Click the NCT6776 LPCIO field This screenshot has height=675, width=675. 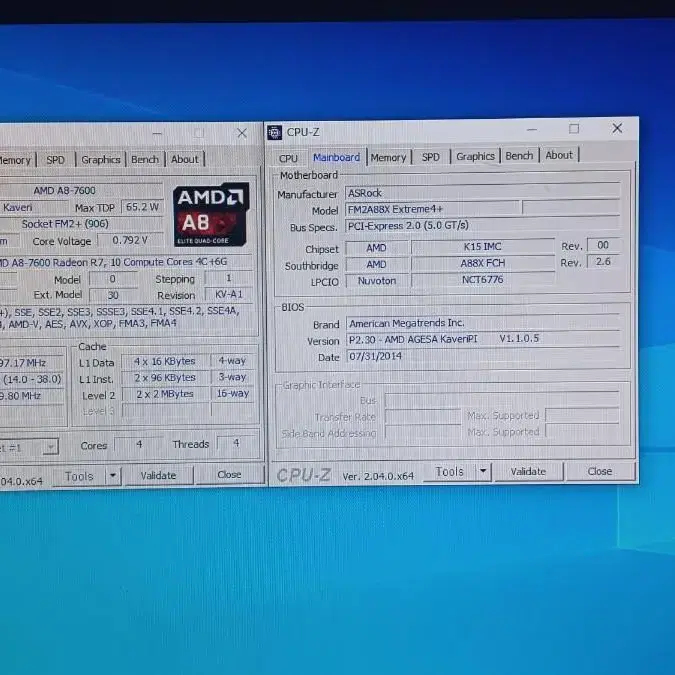pyautogui.click(x=483, y=280)
